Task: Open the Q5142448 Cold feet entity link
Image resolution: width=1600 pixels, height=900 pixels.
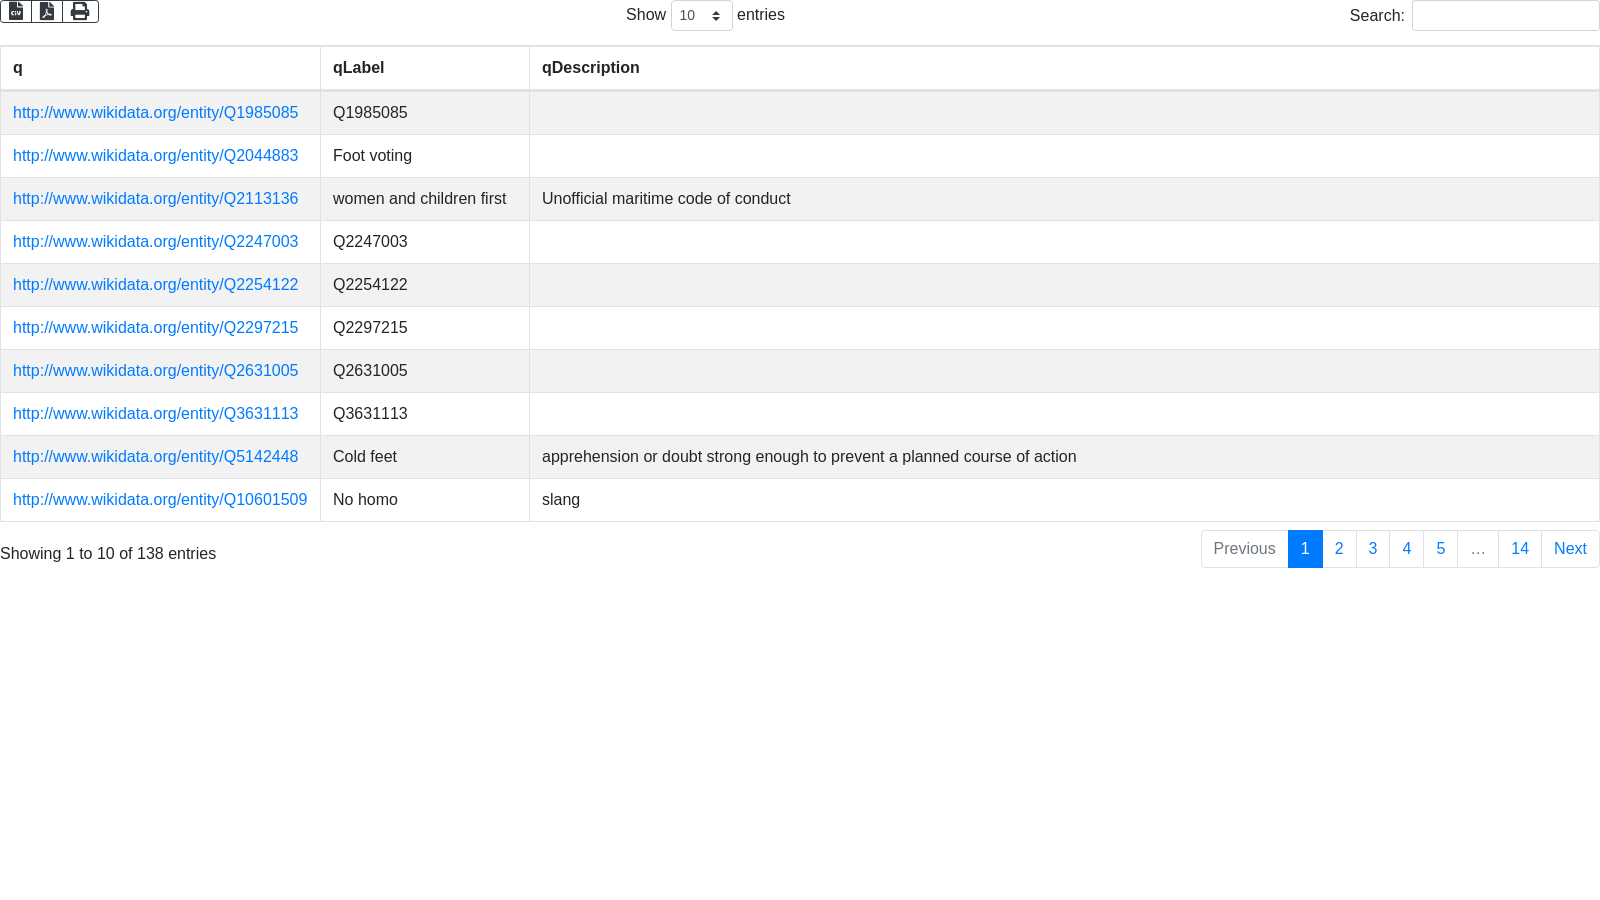Action: click(155, 457)
